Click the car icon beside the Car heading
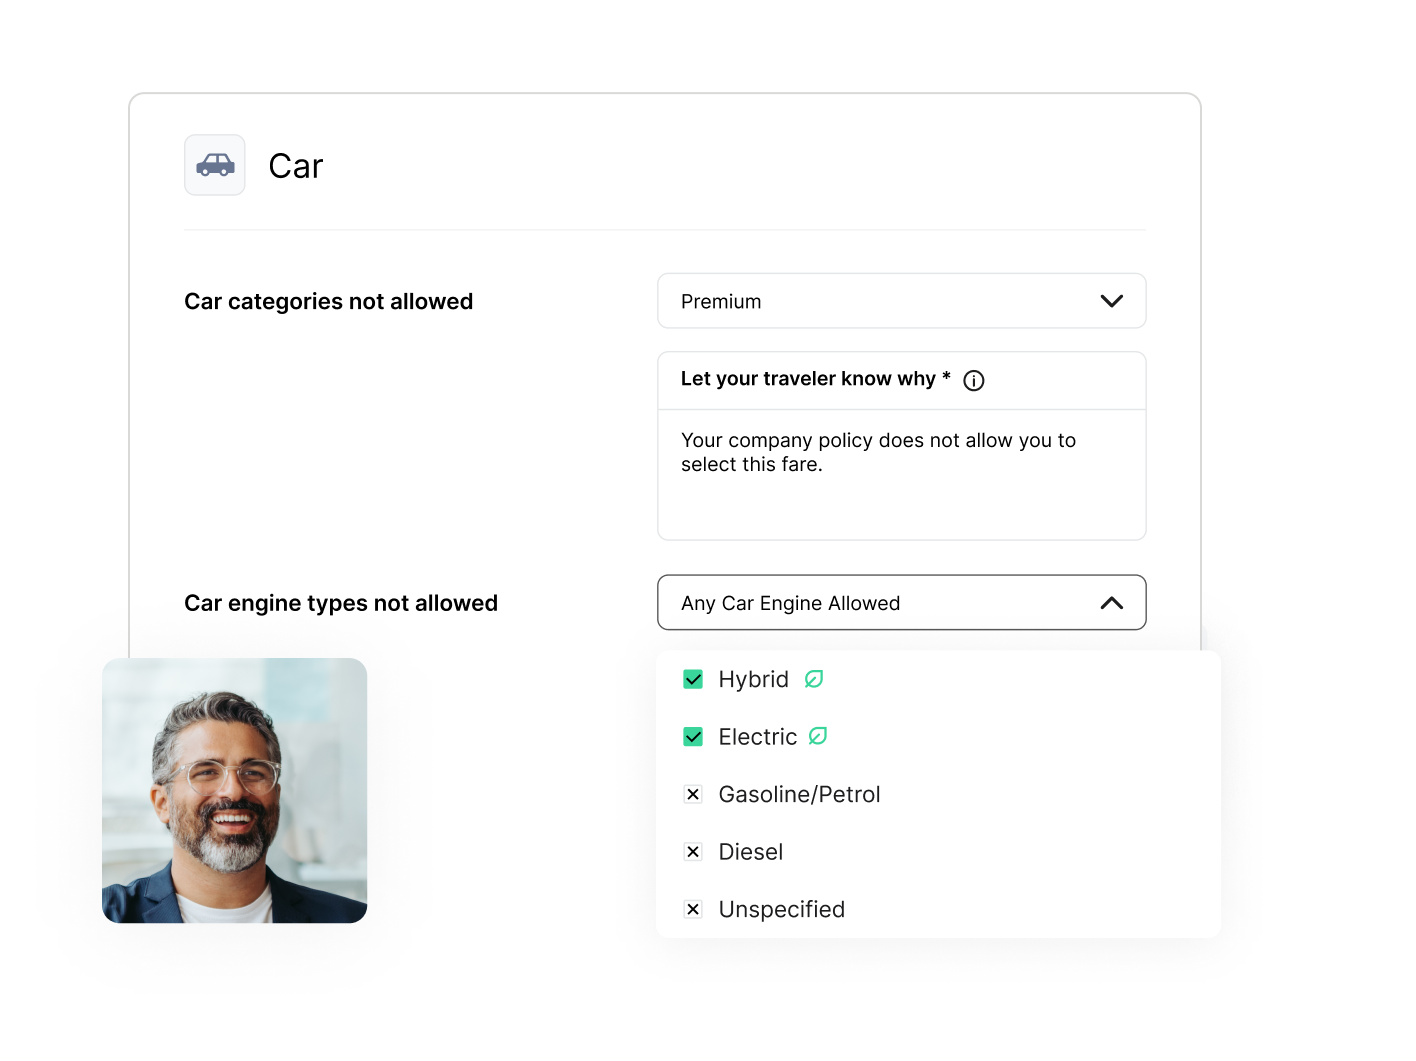The image size is (1416, 1061). pyautogui.click(x=215, y=165)
